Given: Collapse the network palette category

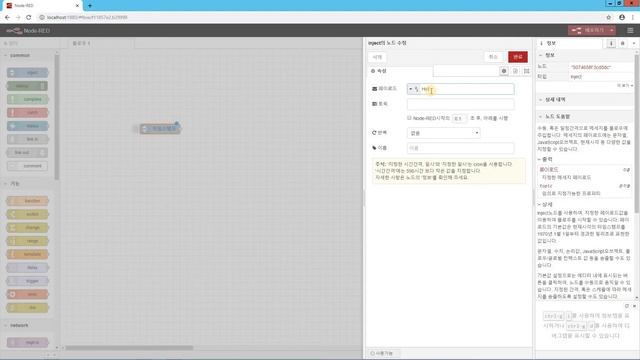Looking at the screenshot, I should (x=27, y=326).
